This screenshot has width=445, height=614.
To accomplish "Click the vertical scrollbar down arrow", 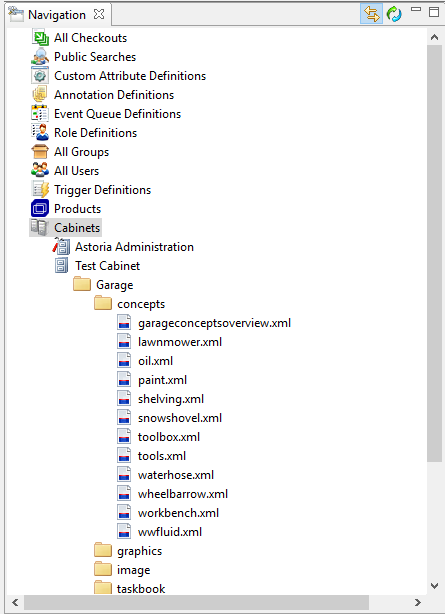I will tap(434, 586).
